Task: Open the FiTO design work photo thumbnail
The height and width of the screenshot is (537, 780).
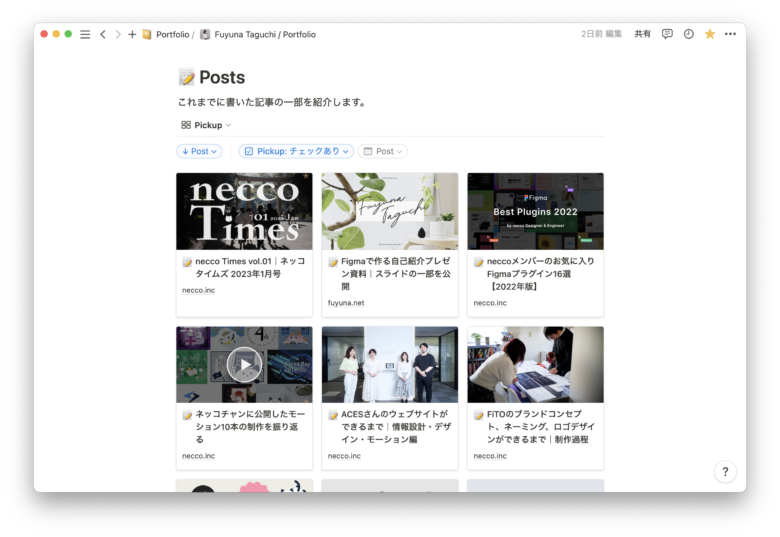Action: pos(535,364)
